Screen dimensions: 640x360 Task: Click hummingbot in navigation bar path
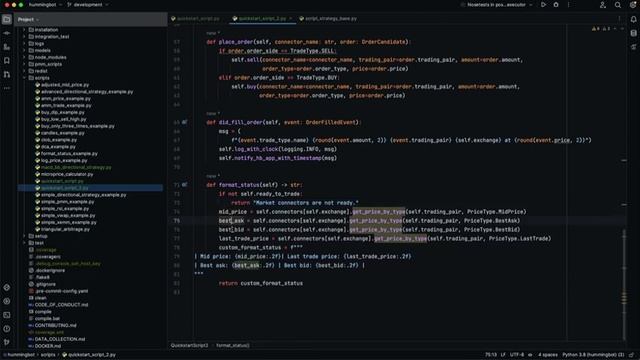pos(21,355)
